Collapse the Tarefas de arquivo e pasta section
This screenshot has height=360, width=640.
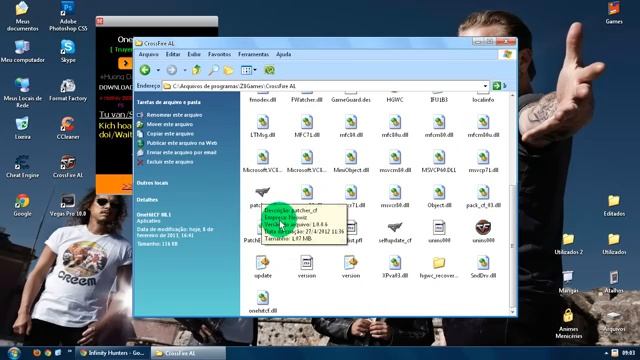click(x=169, y=102)
